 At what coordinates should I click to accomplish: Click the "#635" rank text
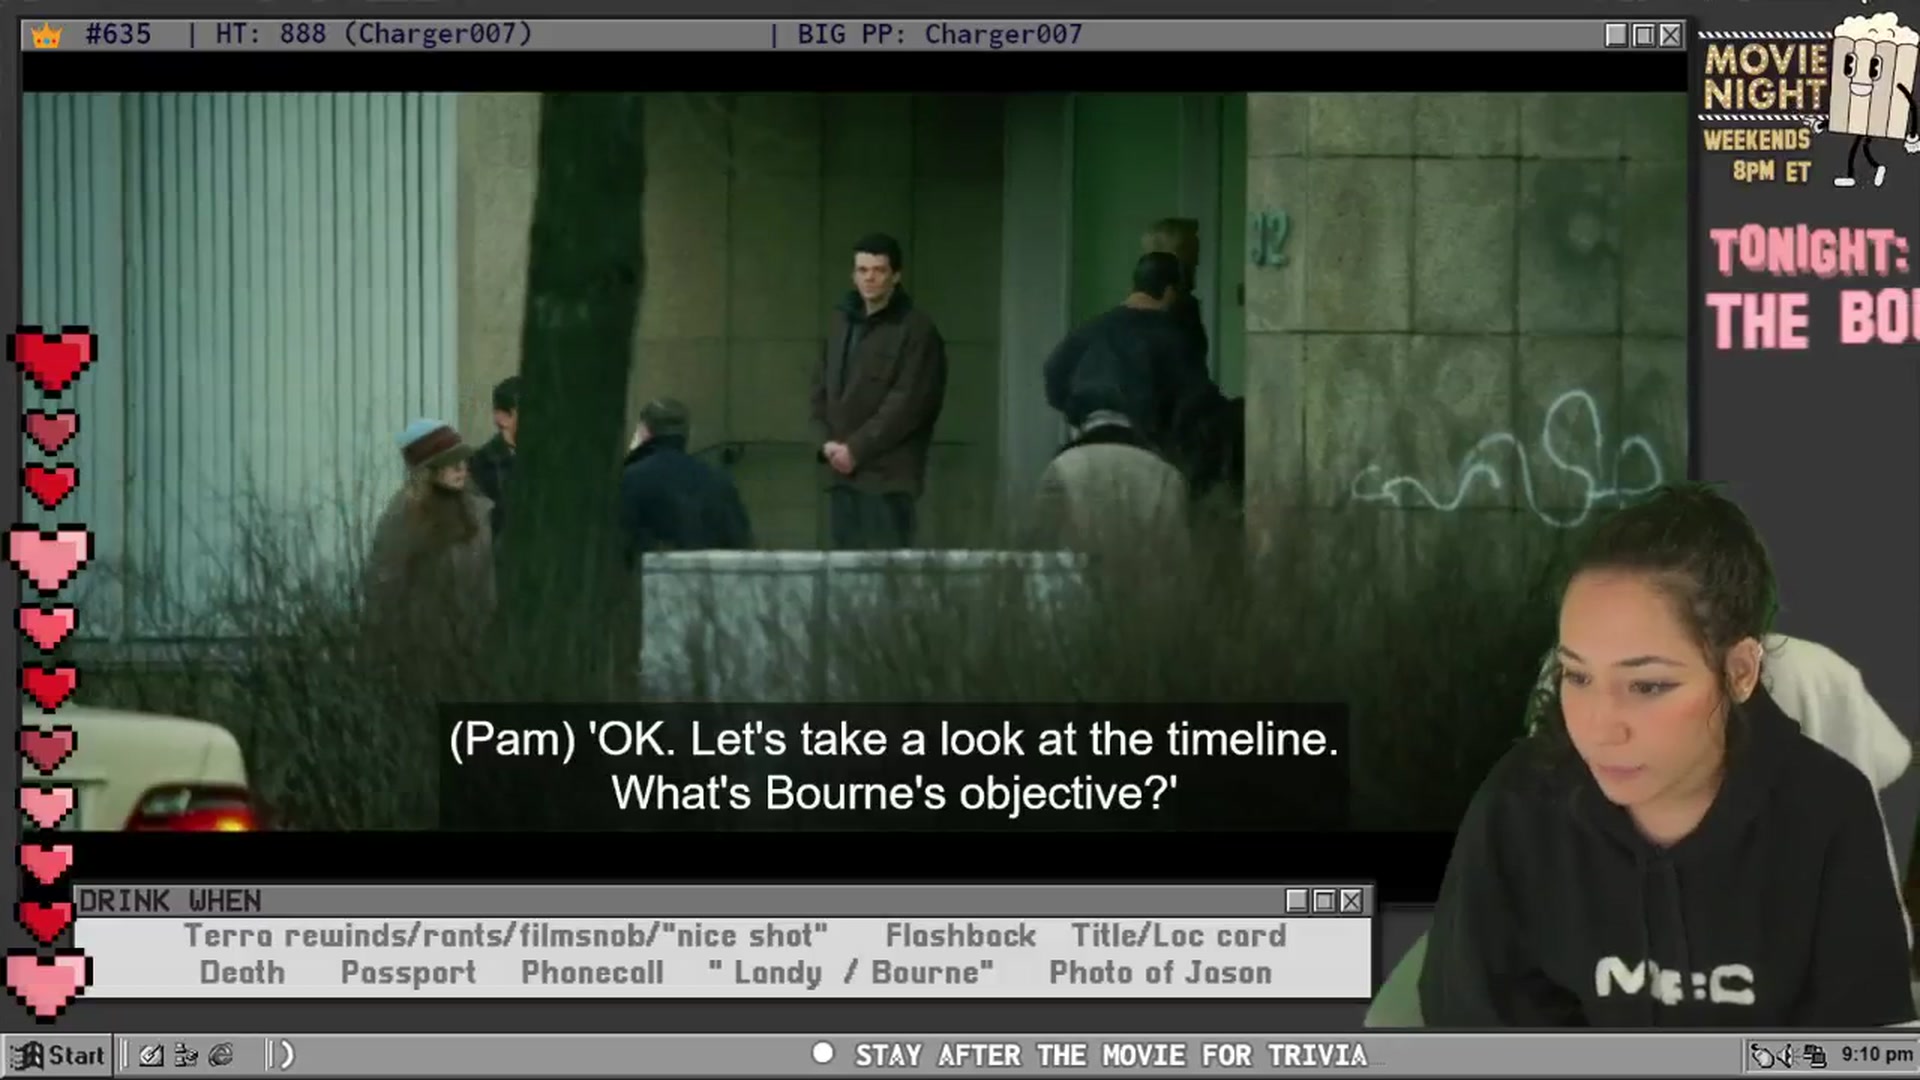click(118, 34)
